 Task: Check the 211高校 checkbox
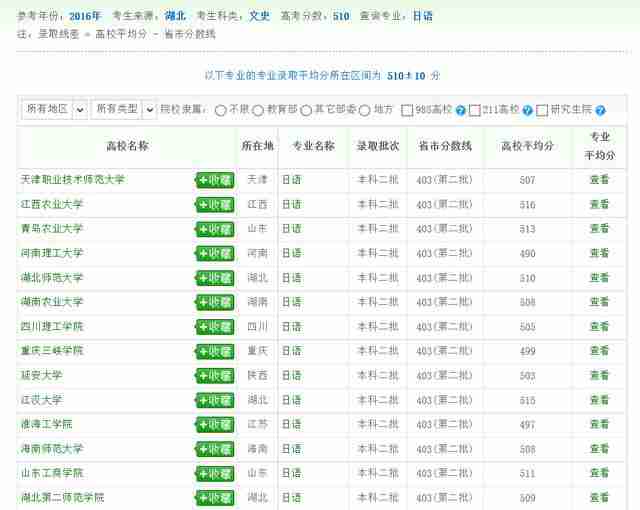tap(474, 110)
